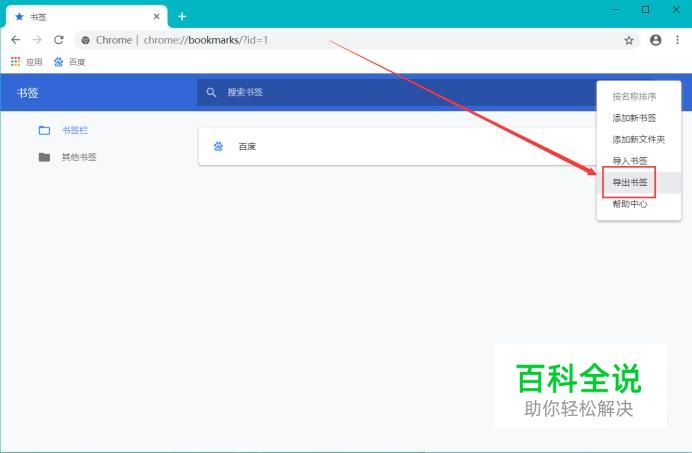The width and height of the screenshot is (692, 453).
Task: Open 帮助中心 from the menu
Action: pyautogui.click(x=639, y=204)
